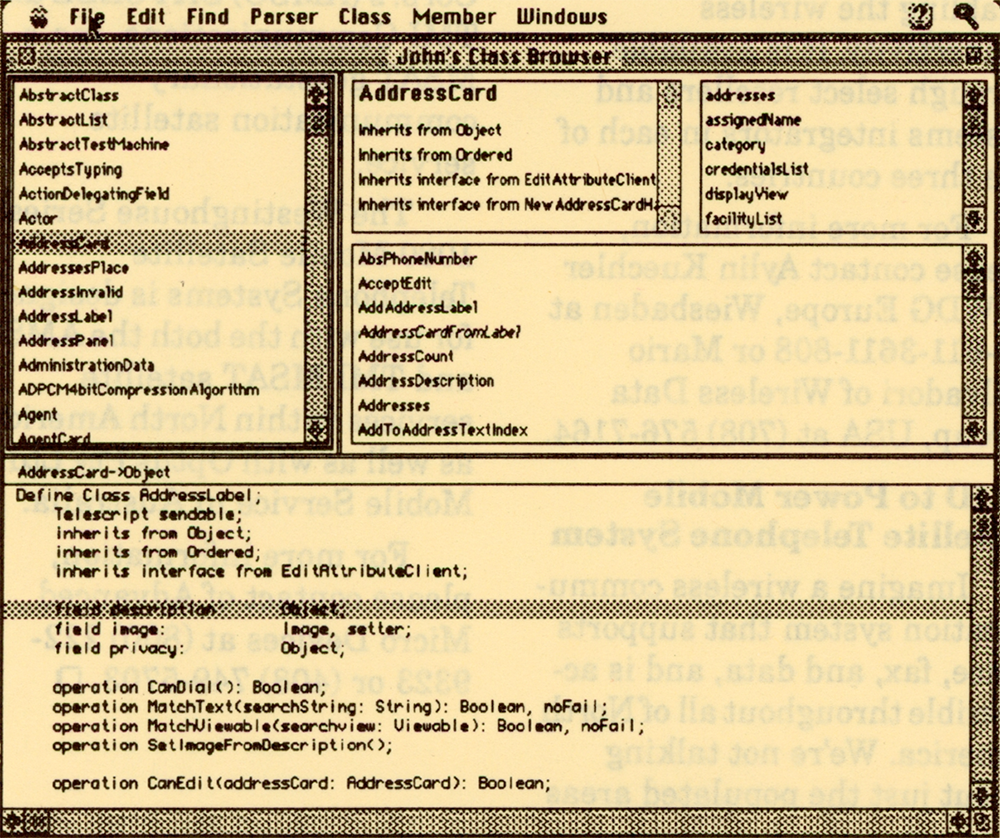Close John's Class Browser window
Image resolution: width=1000 pixels, height=838 pixels.
[26, 57]
